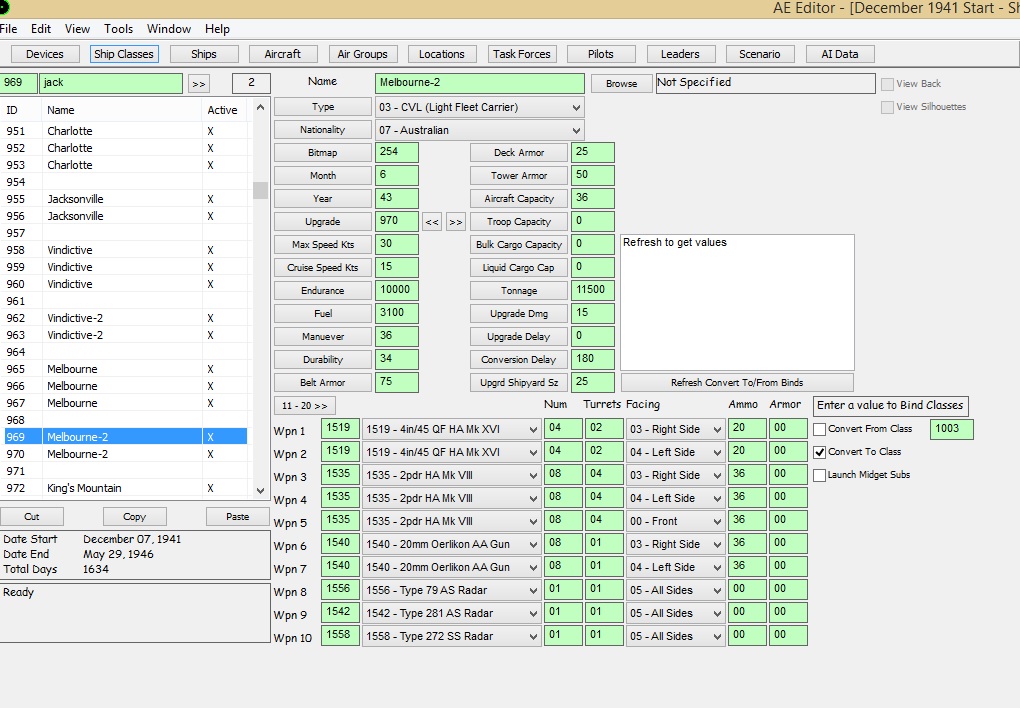Click search next >> button beside jack
The height and width of the screenshot is (708, 1020).
click(199, 83)
